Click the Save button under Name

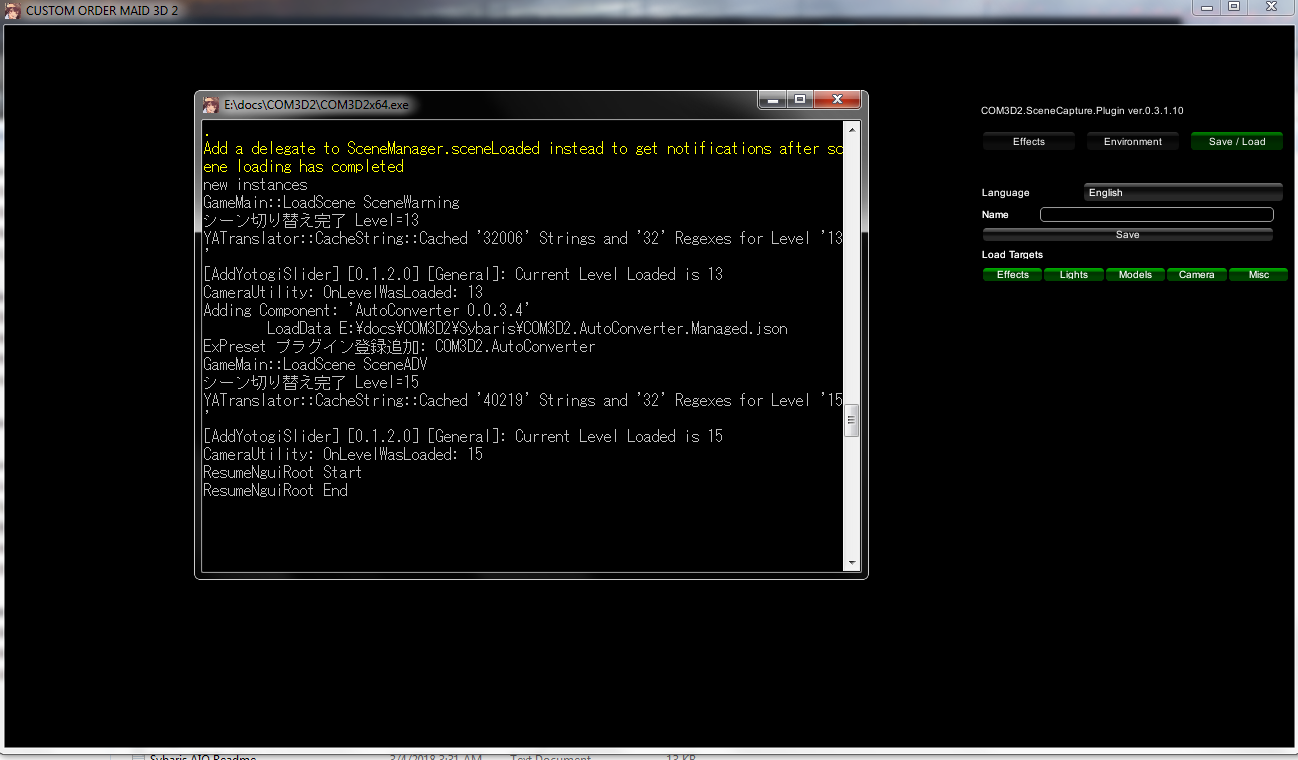pos(1127,235)
